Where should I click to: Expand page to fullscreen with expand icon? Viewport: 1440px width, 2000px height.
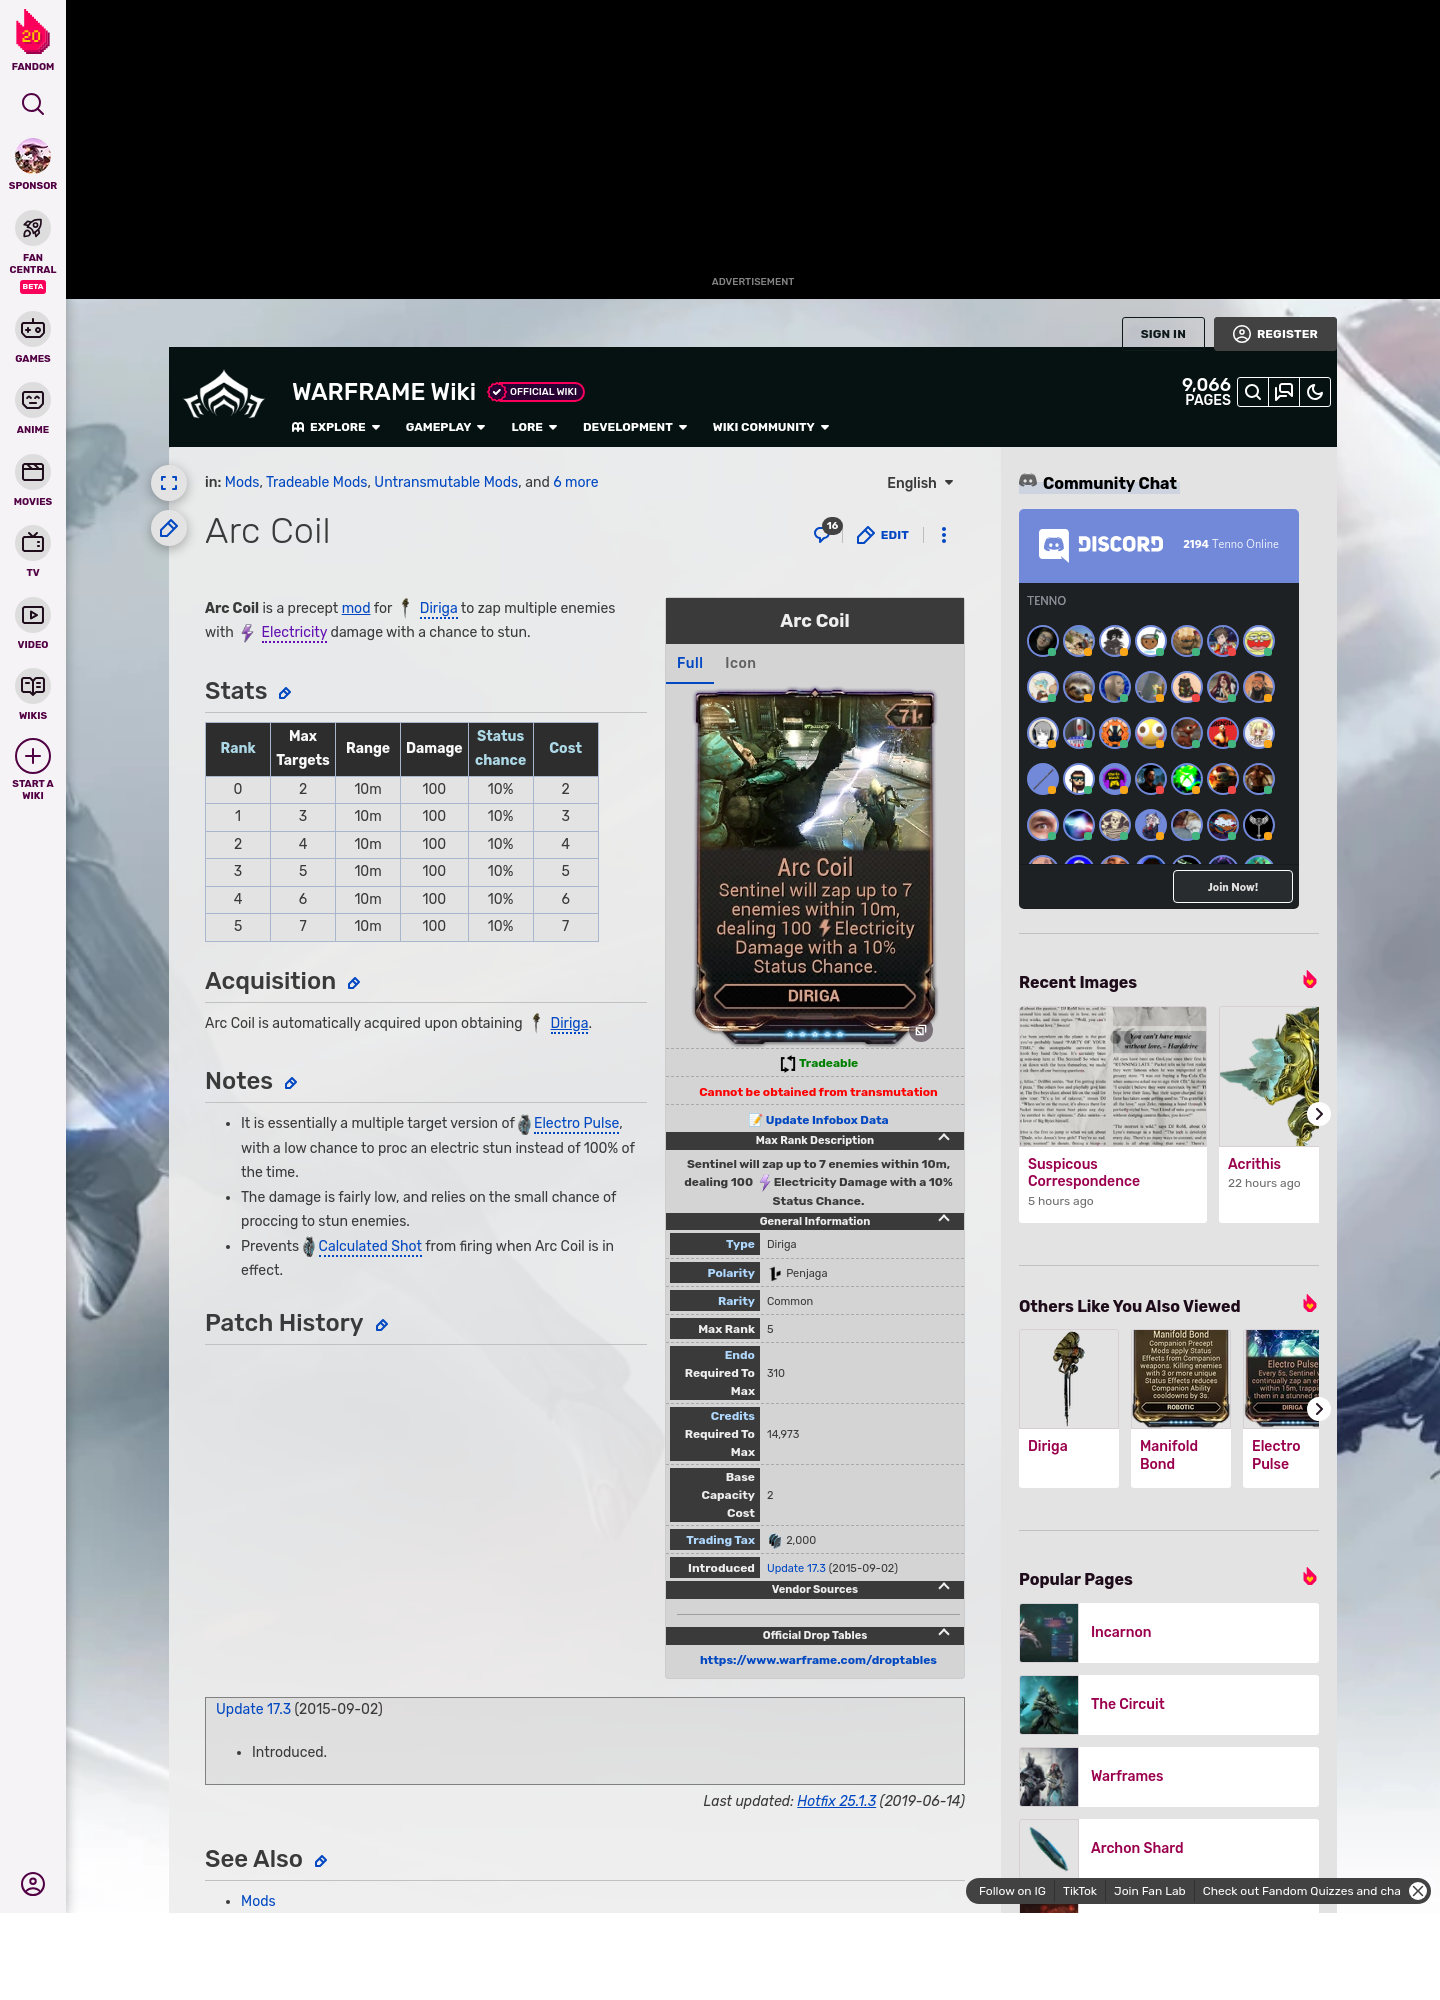point(169,483)
